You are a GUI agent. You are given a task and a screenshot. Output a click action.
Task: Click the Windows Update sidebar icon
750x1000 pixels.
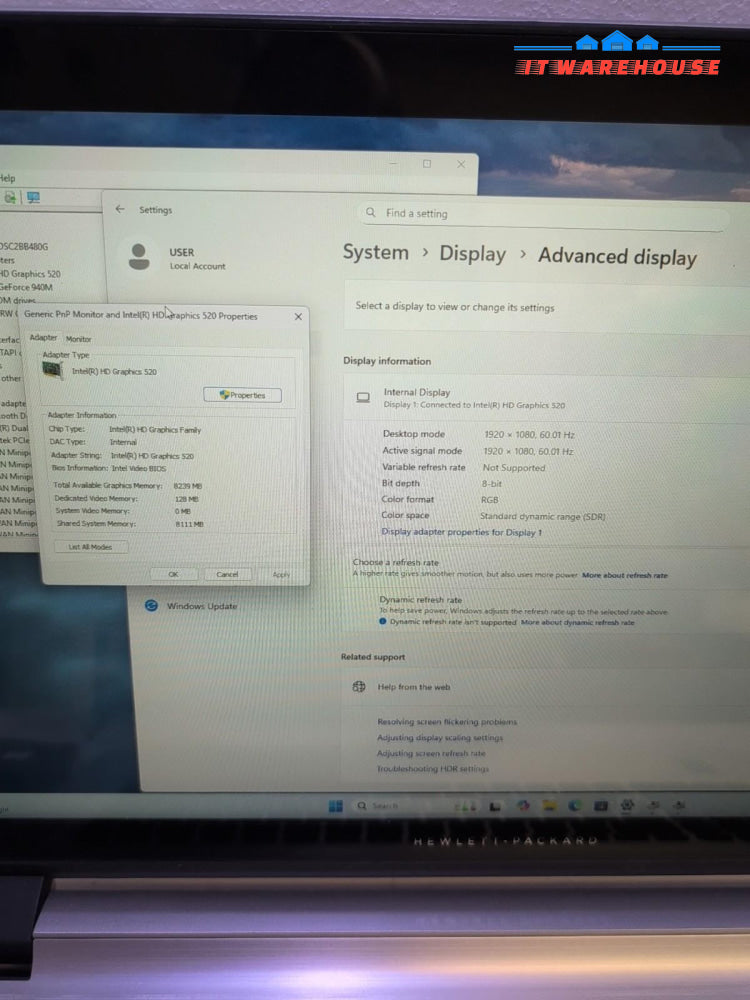[x=151, y=605]
